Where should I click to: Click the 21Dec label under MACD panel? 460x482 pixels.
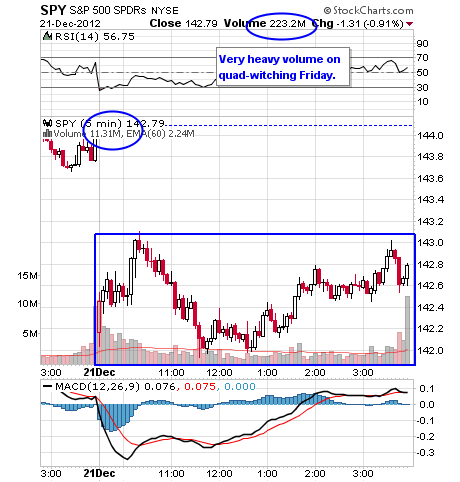tap(99, 473)
